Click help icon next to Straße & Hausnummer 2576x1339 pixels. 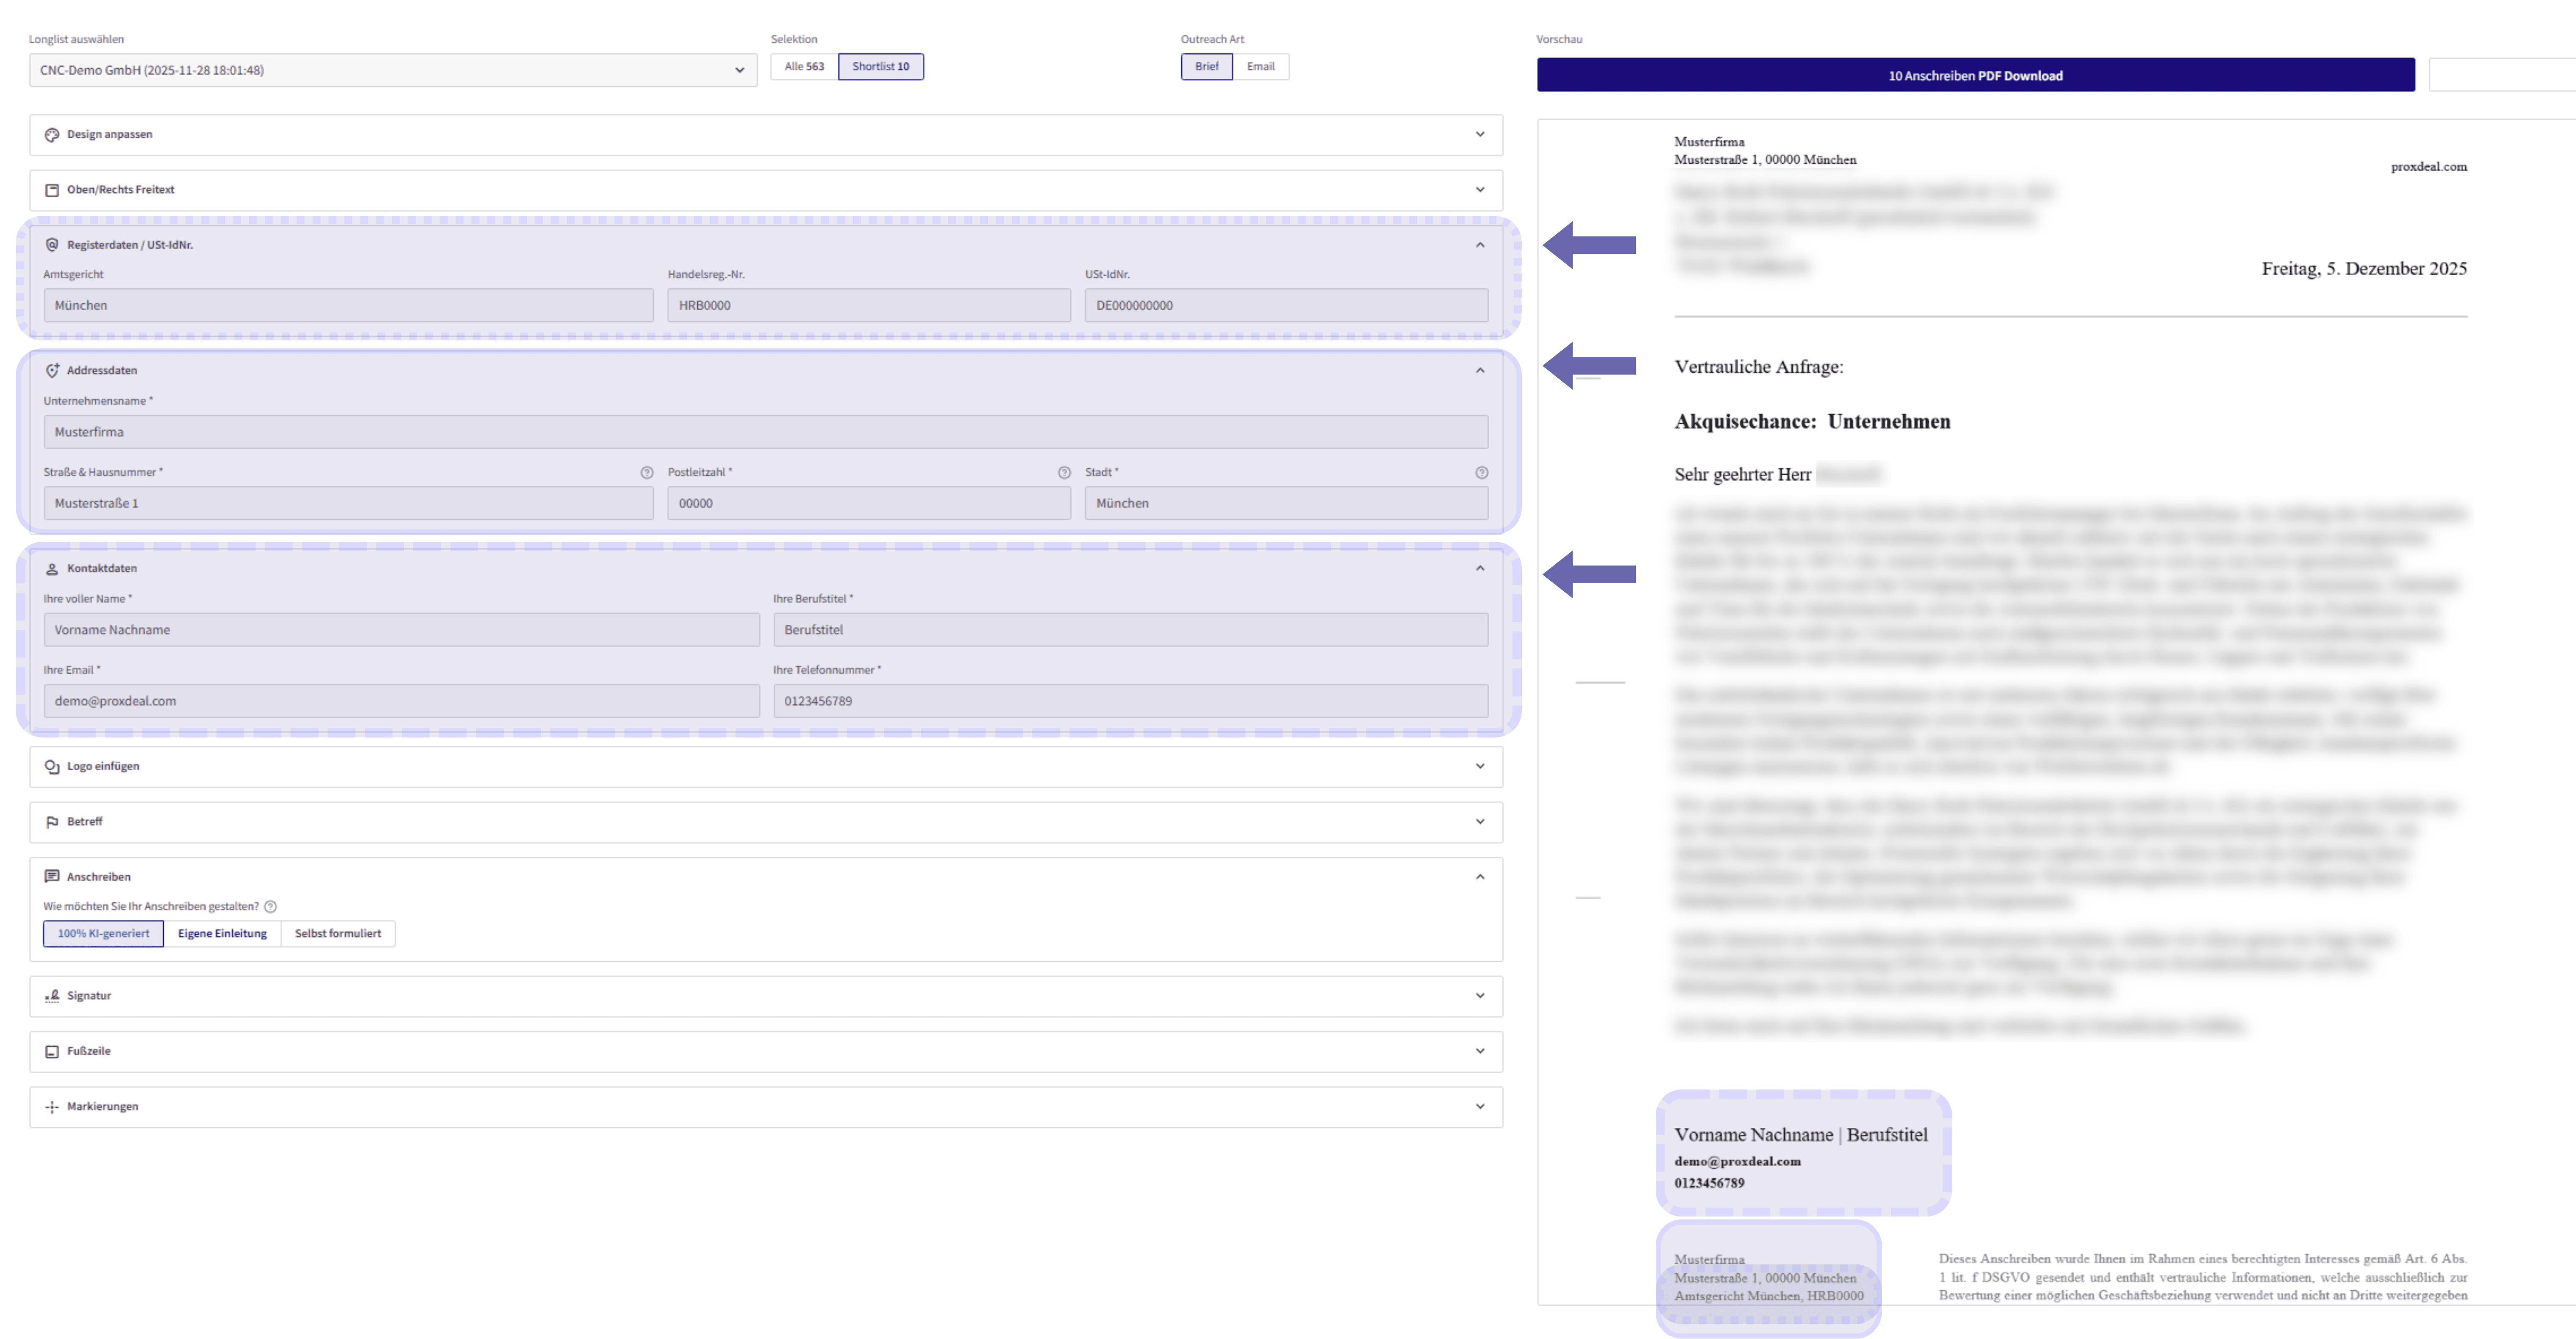pyautogui.click(x=647, y=473)
